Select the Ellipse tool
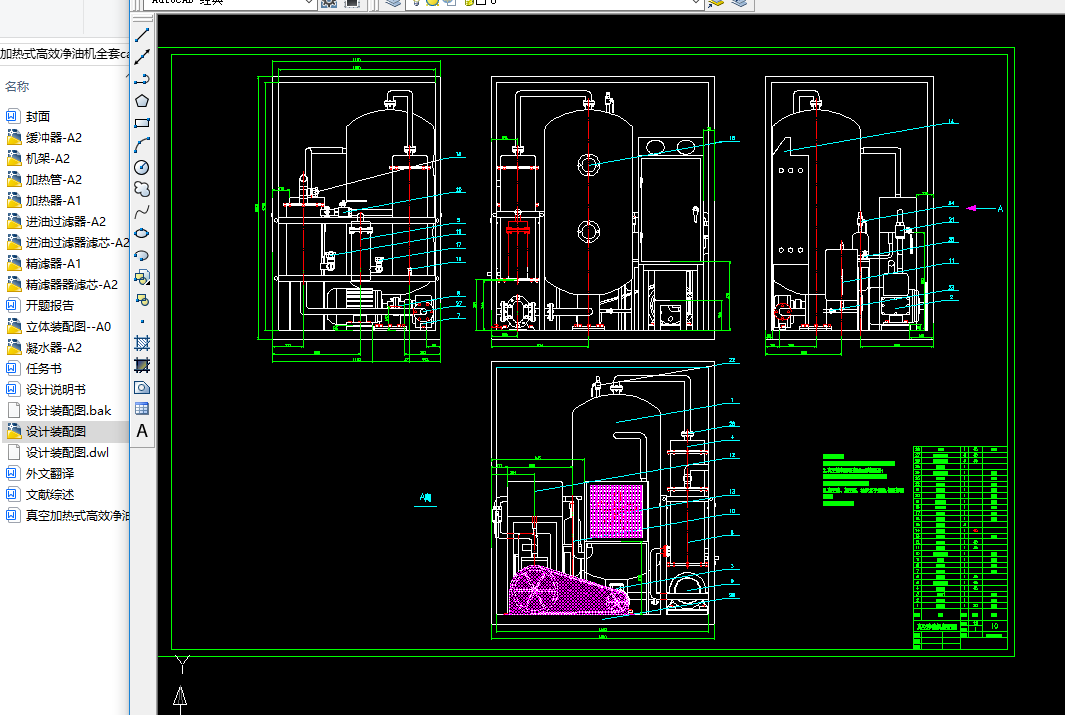 [x=142, y=233]
